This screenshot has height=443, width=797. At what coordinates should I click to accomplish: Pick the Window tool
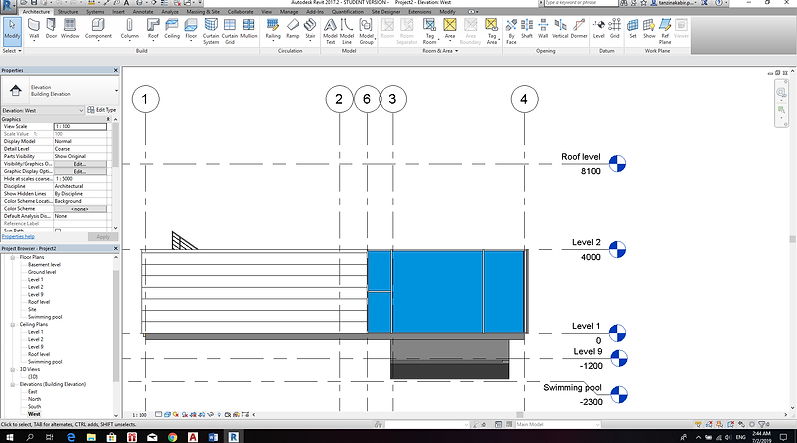coord(70,29)
